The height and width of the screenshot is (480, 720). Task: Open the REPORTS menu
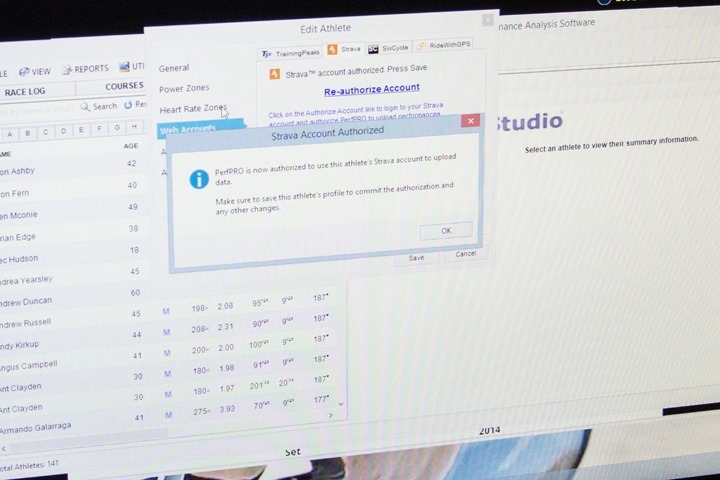[86, 69]
